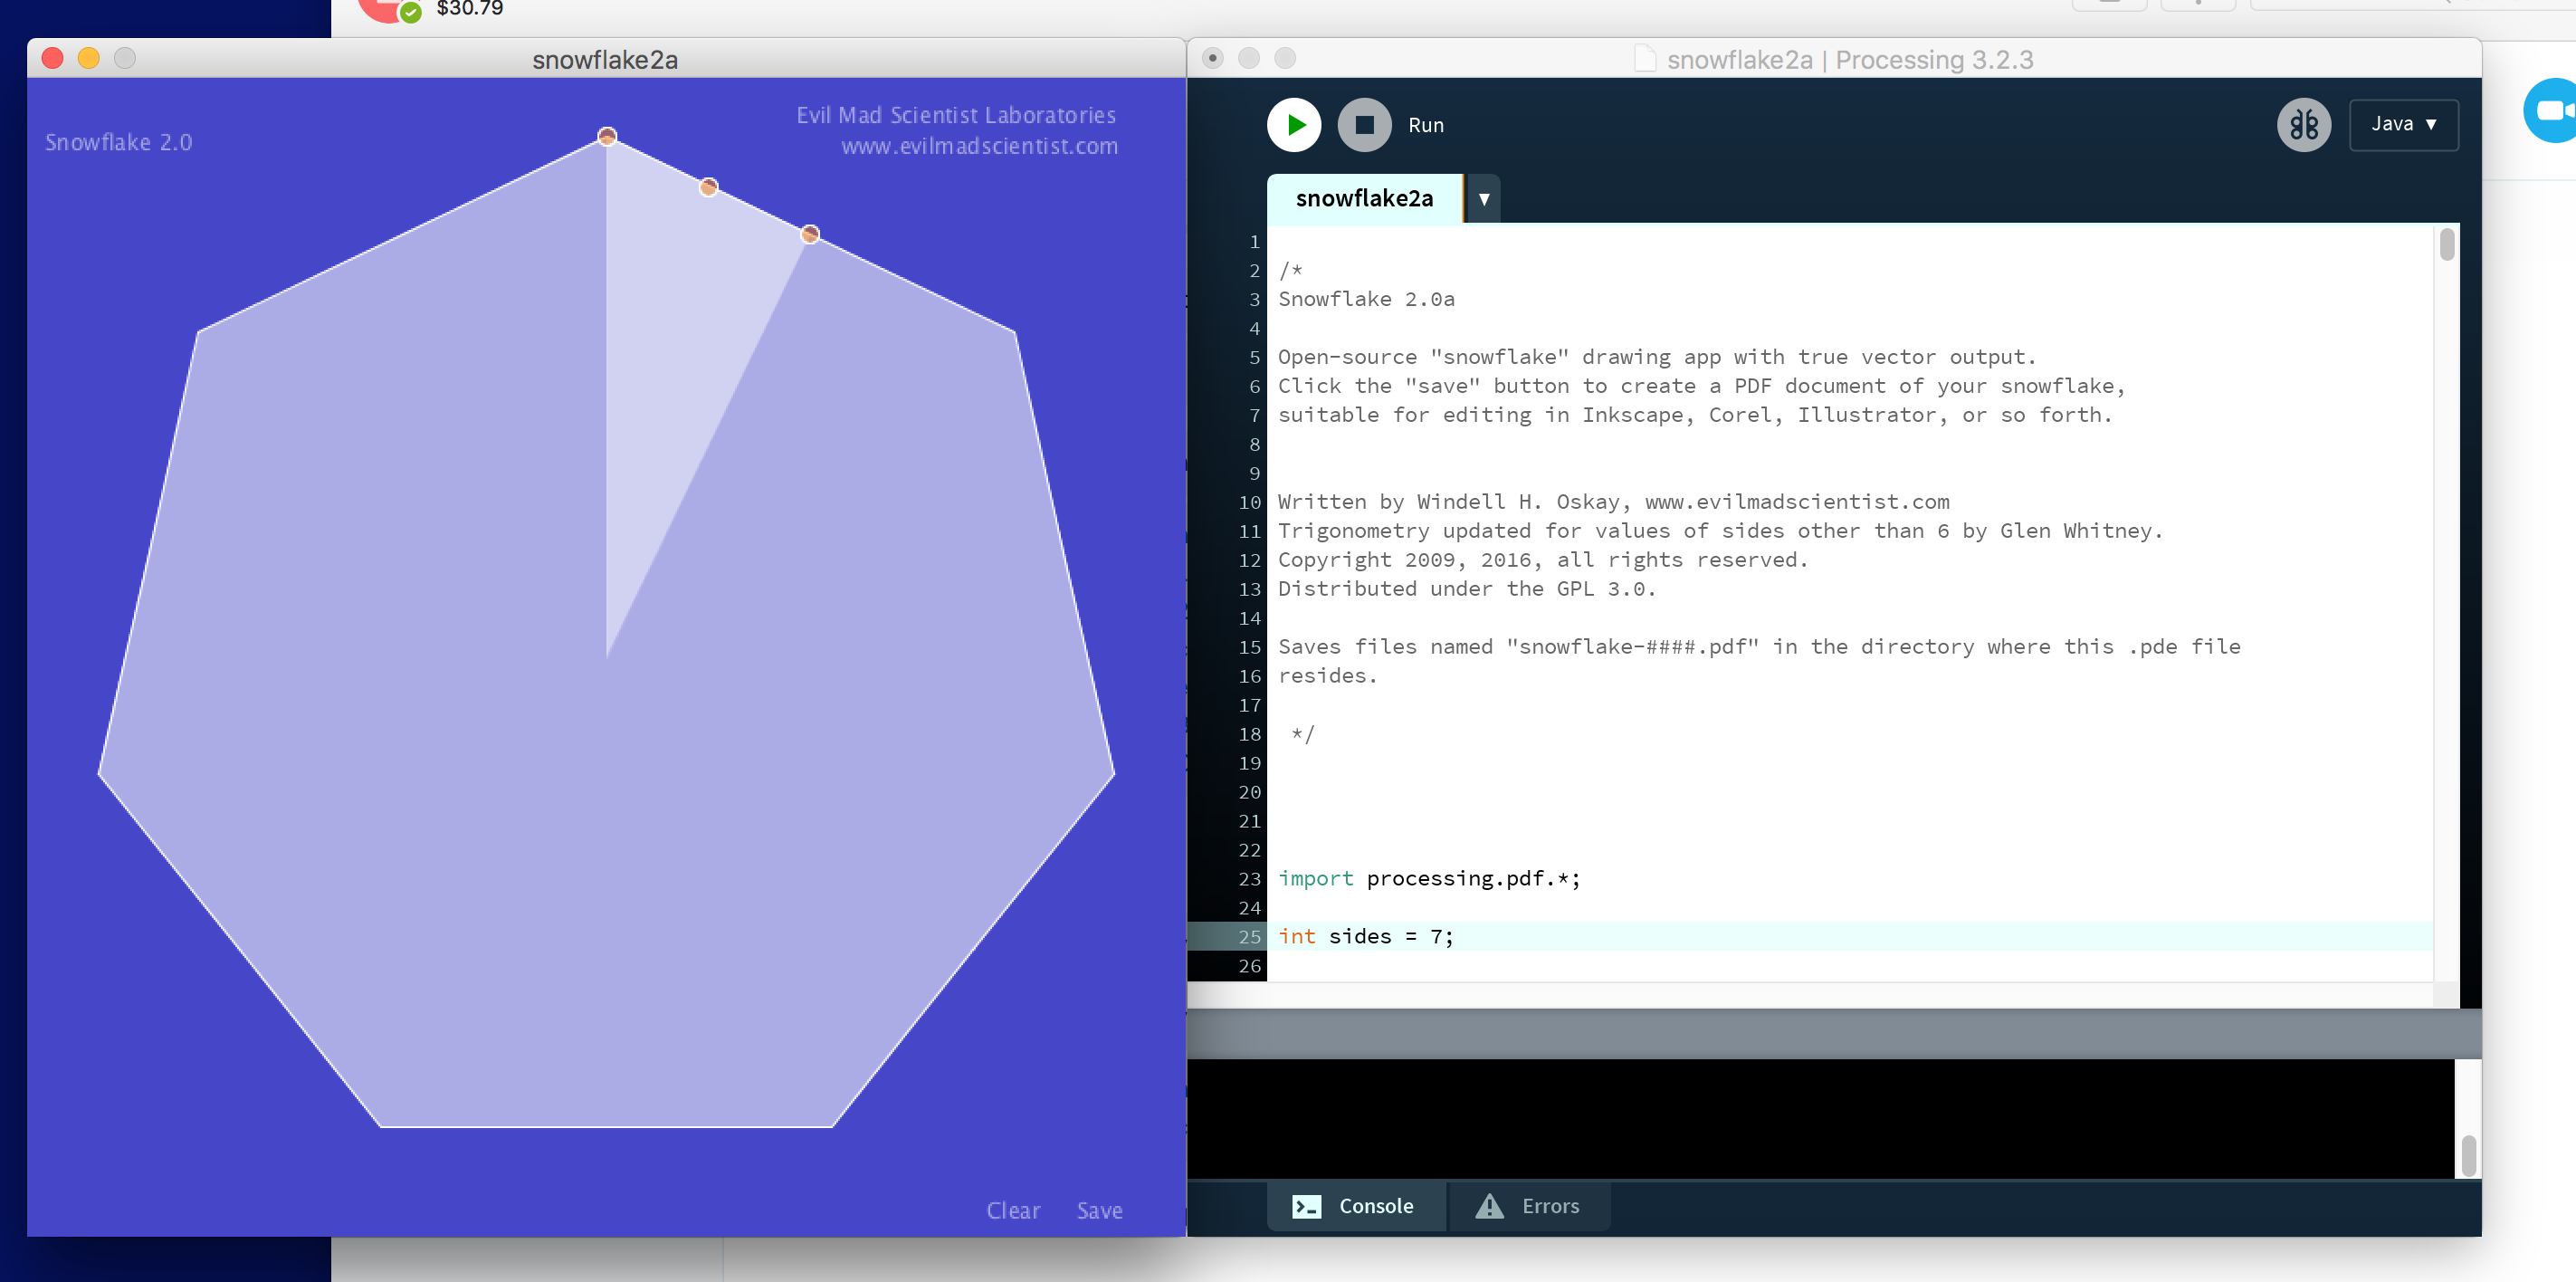Viewport: 2576px width, 1282px height.
Task: Click the Stop button in Processing toolbar
Action: point(1364,125)
